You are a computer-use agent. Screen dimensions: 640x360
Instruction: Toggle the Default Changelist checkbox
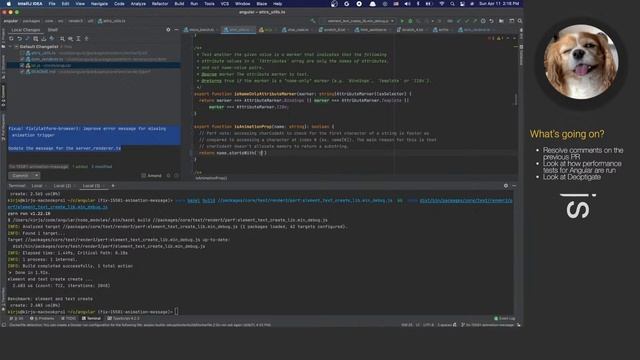(x=16, y=47)
